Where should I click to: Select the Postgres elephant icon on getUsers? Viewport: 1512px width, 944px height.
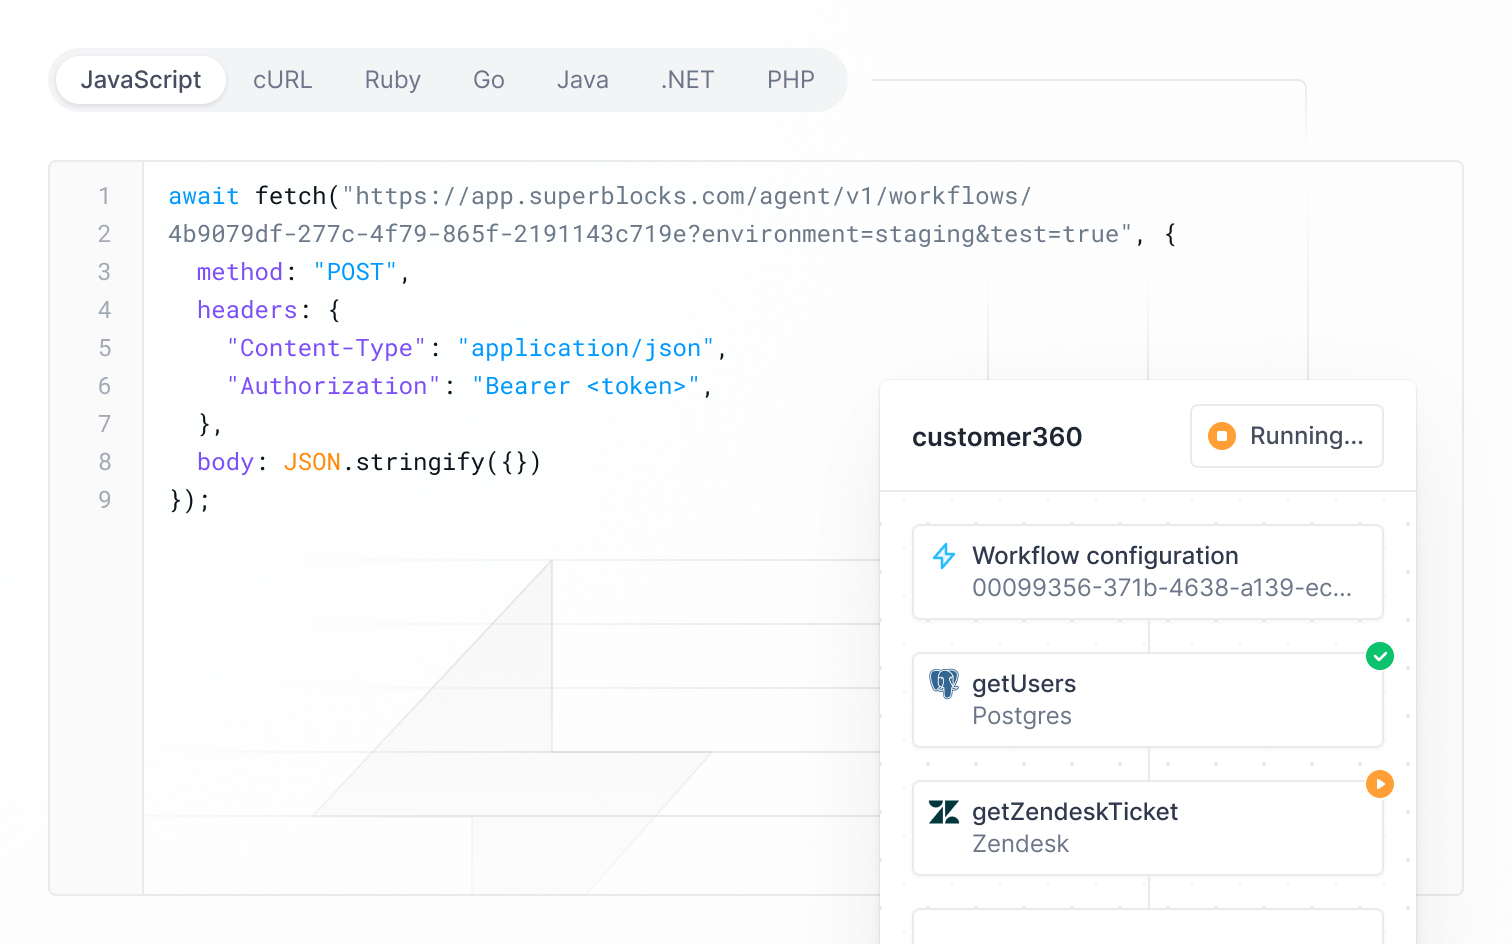(x=944, y=684)
